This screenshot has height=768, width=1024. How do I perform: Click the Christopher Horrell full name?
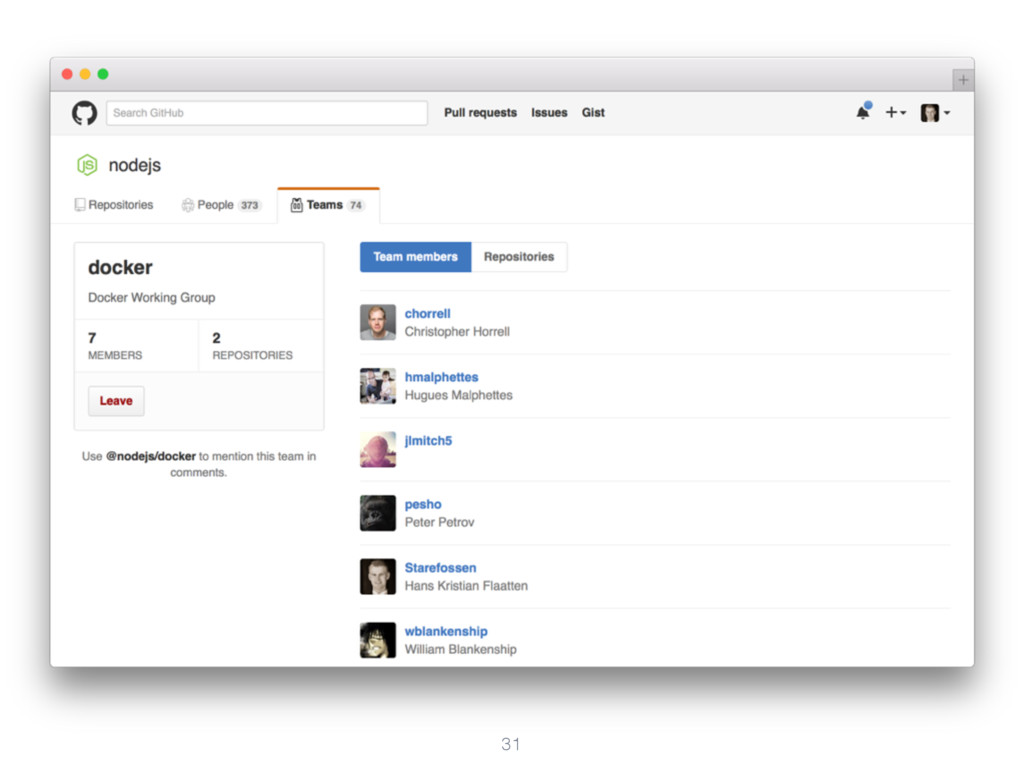pyautogui.click(x=457, y=332)
